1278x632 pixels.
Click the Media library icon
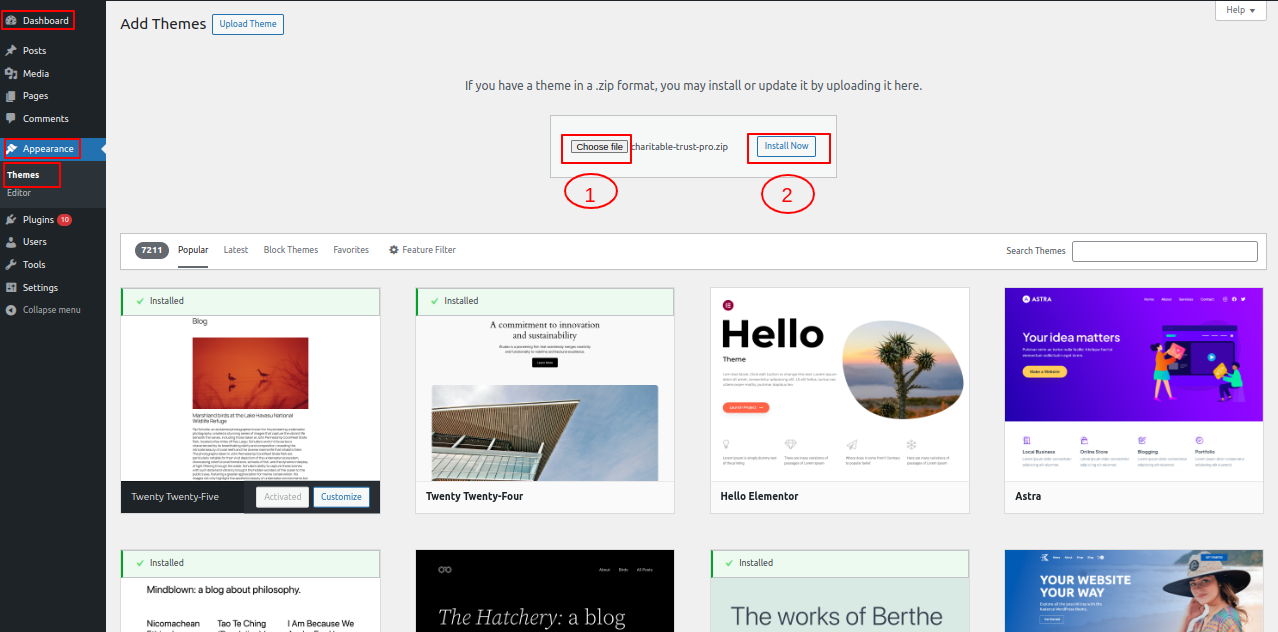click(x=11, y=73)
